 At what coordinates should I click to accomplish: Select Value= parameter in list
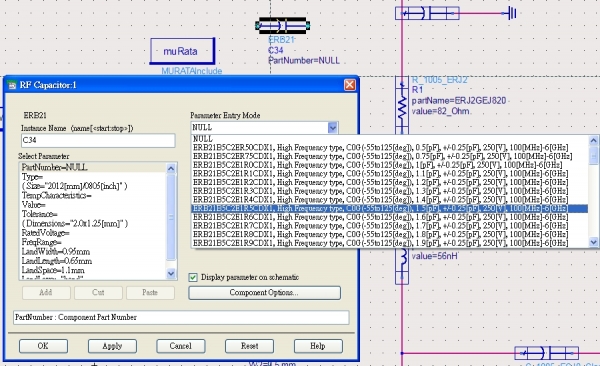[x=93, y=205]
